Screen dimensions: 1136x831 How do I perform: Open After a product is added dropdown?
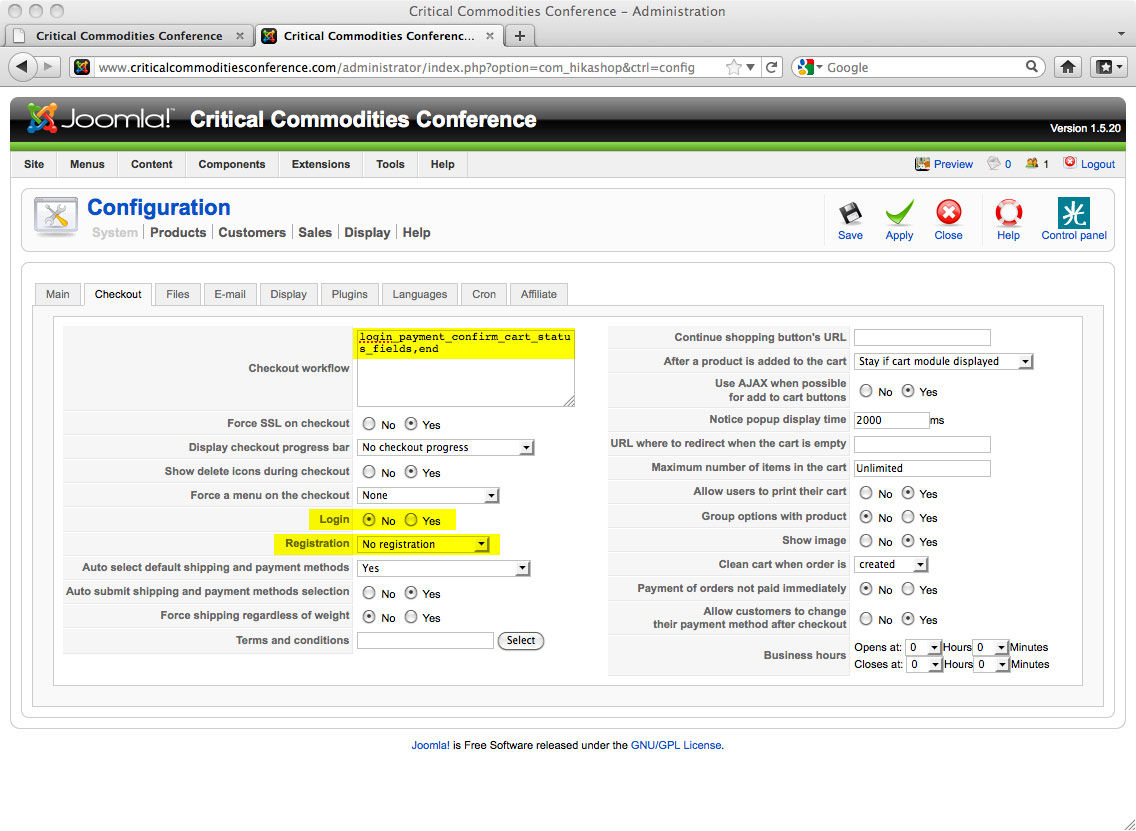coord(943,361)
